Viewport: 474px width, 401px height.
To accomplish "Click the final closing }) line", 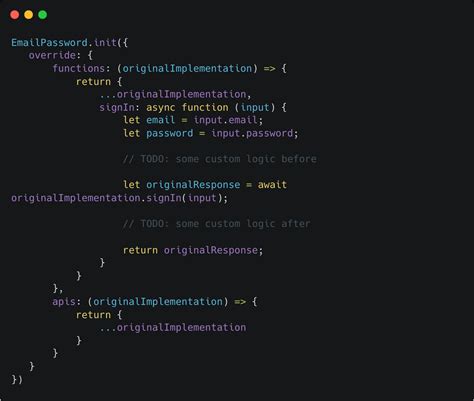I will [17, 379].
